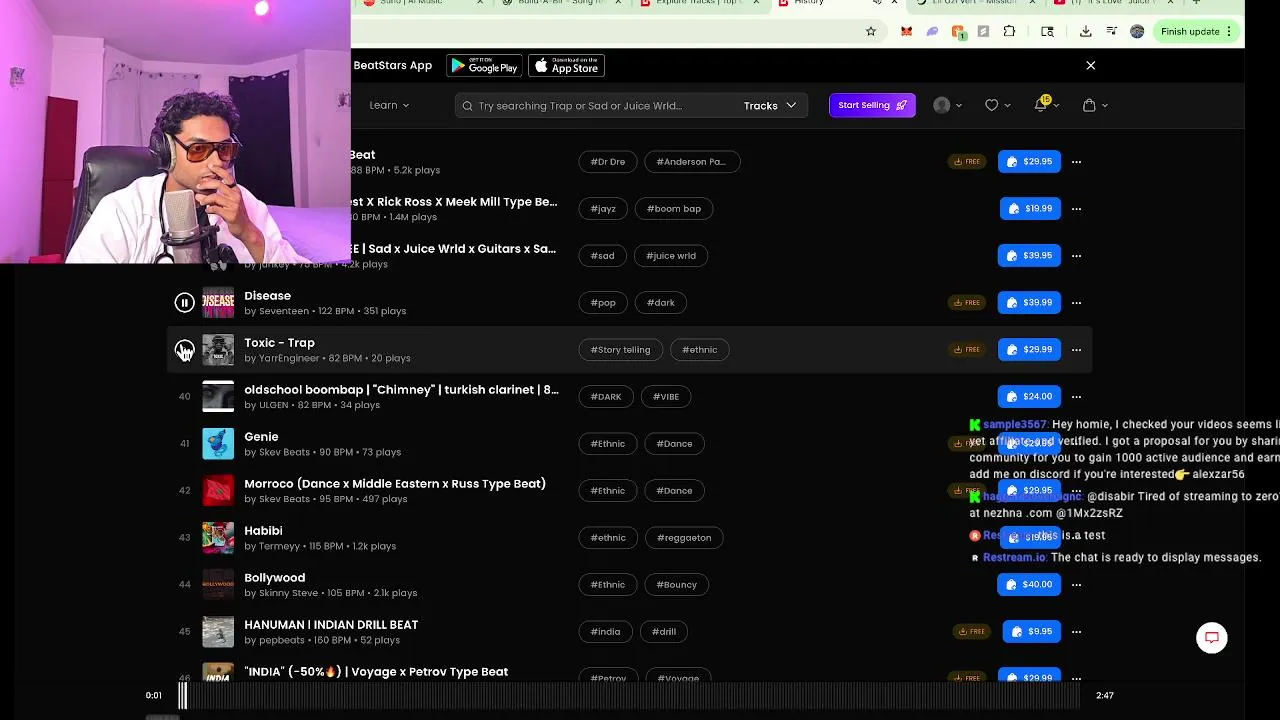Switch to Lil Uzi Vert tab
The width and height of the screenshot is (1280, 720).
point(973,3)
